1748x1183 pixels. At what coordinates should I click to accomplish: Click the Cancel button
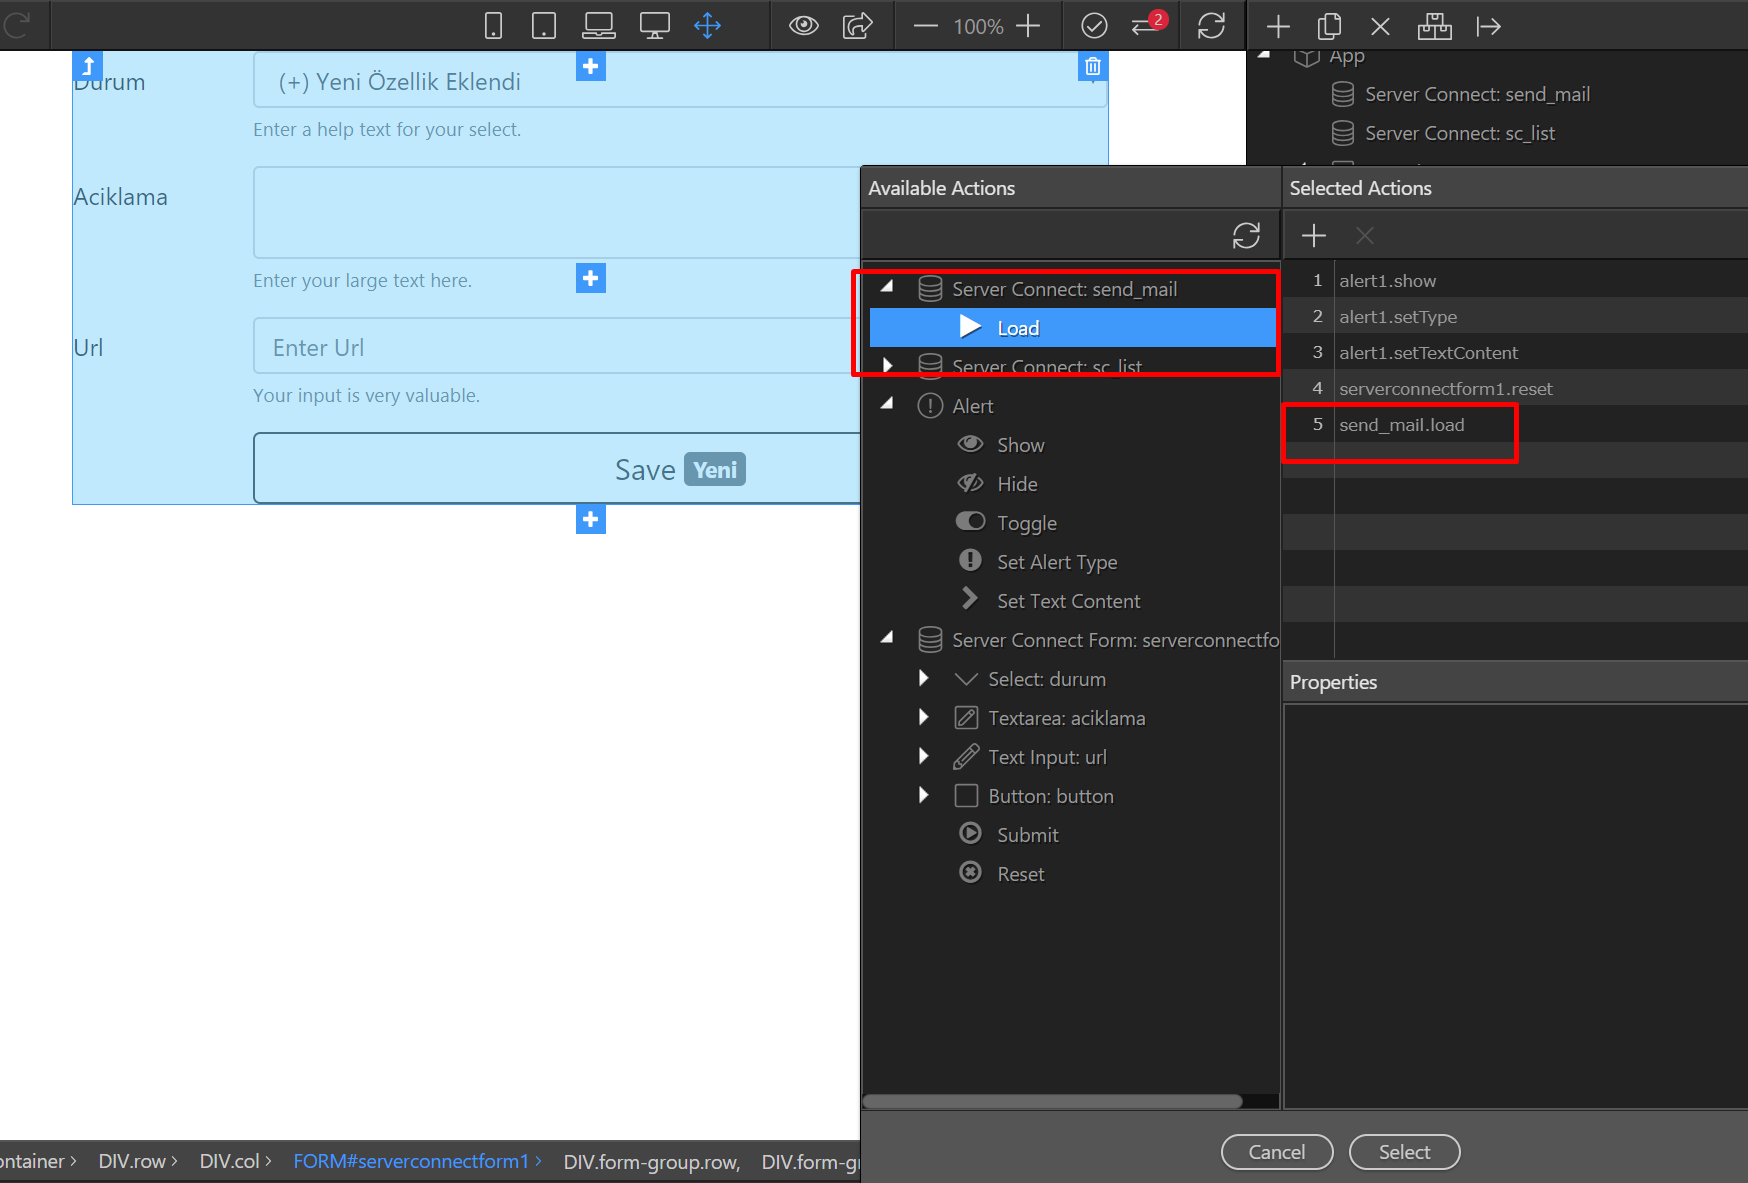click(x=1277, y=1152)
